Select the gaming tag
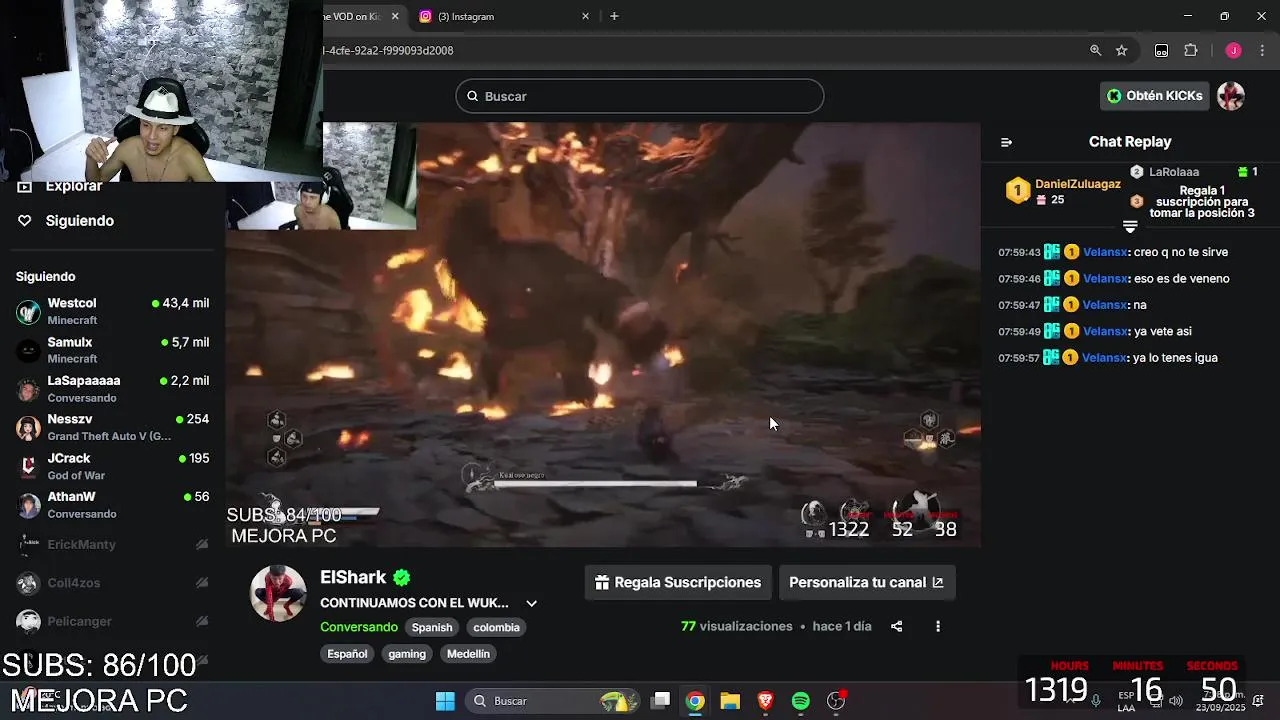 [407, 654]
